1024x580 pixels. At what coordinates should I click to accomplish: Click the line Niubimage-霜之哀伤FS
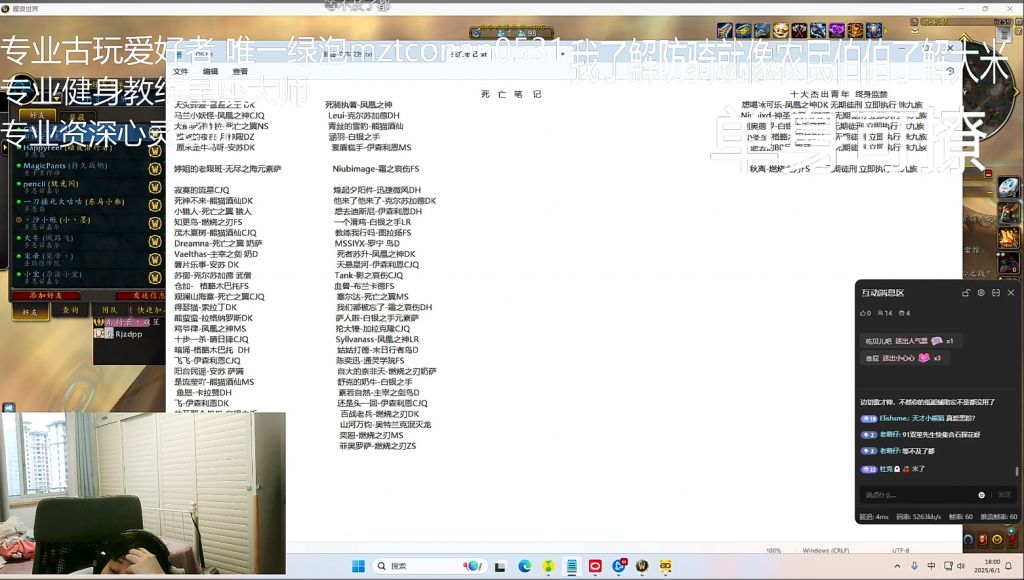376,169
